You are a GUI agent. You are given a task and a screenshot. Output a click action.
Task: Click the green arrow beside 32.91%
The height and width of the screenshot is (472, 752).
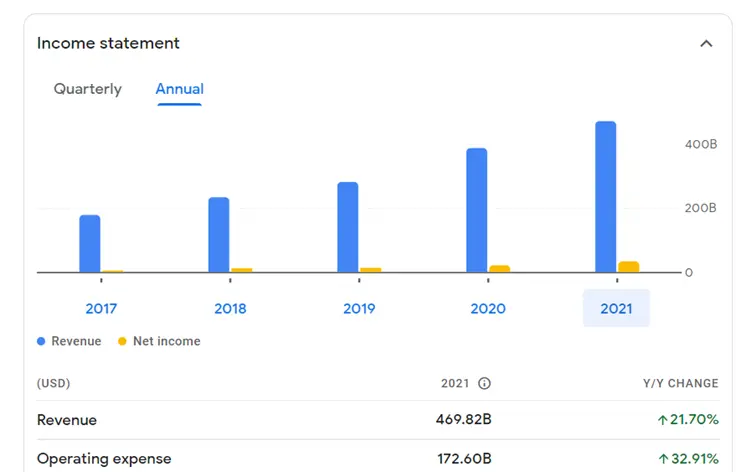[x=662, y=460]
